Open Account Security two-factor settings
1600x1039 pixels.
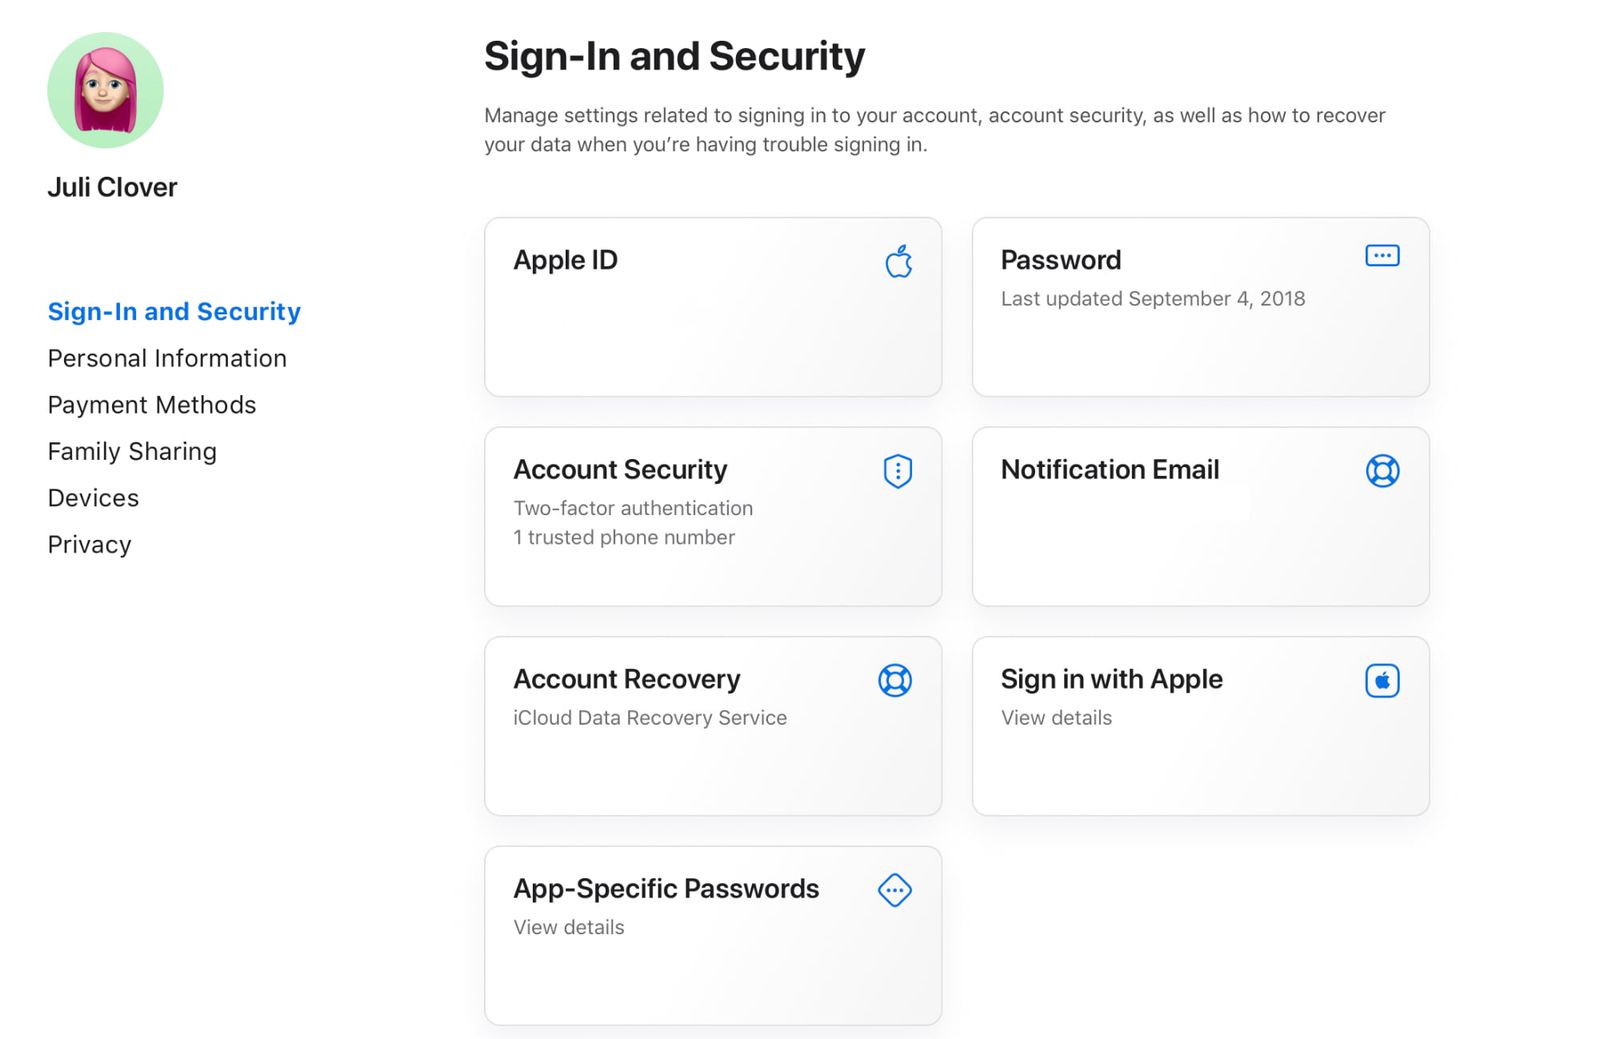coord(713,517)
